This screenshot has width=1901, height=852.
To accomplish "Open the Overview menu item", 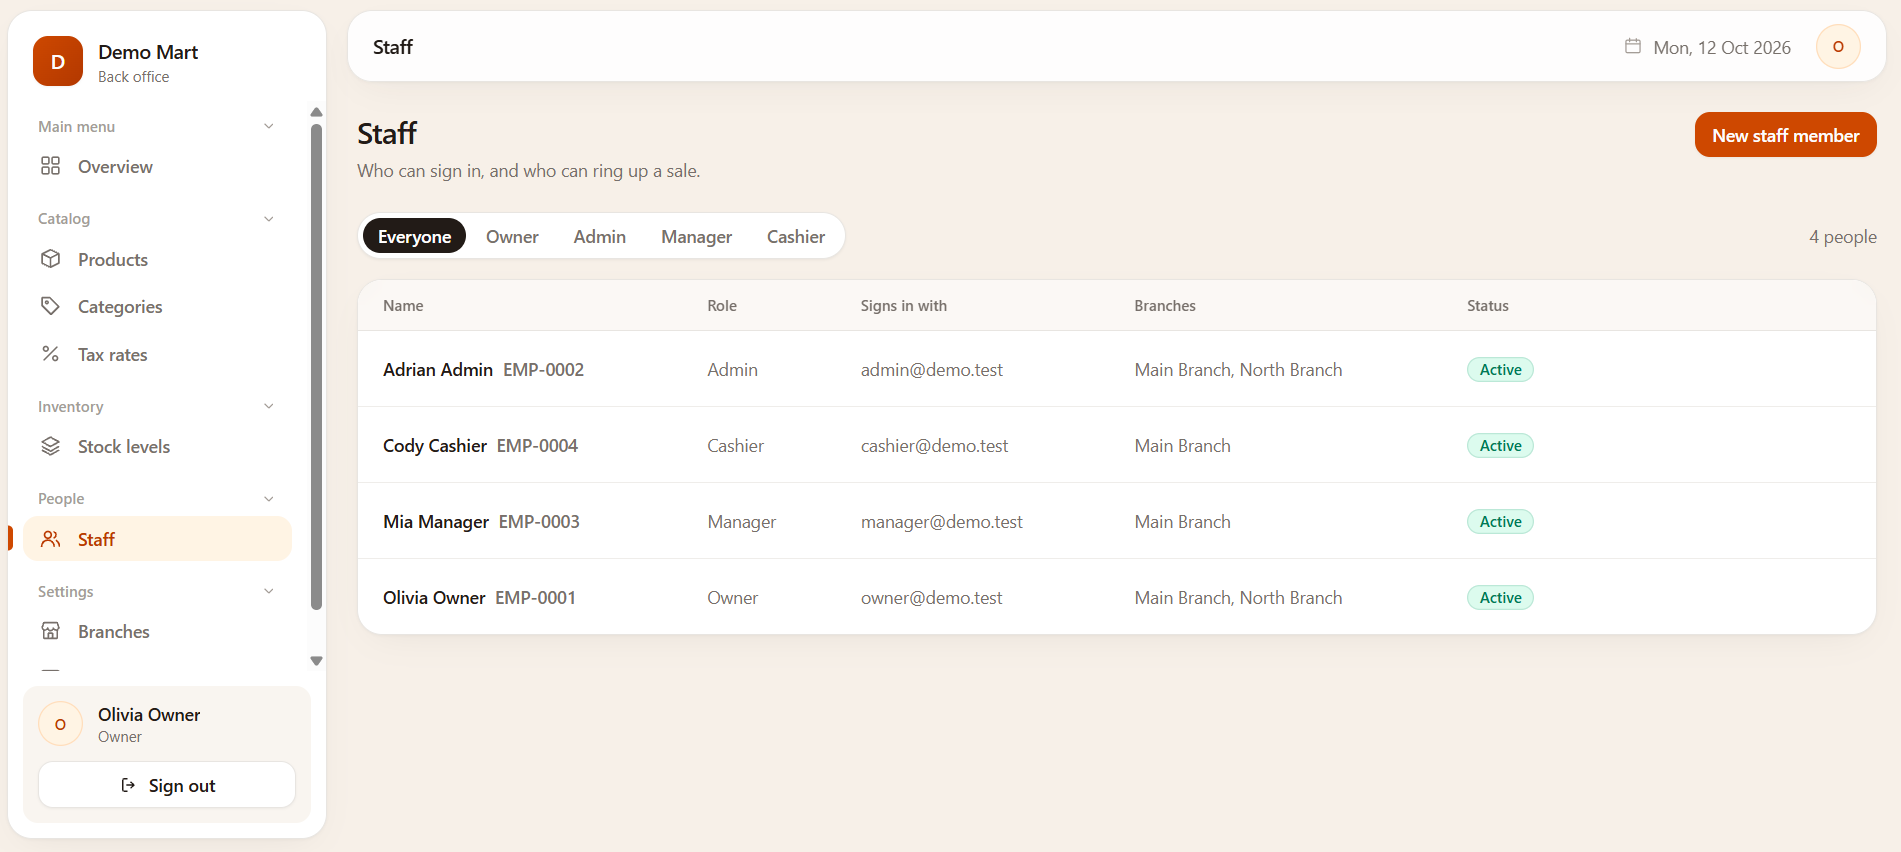I will (x=158, y=167).
